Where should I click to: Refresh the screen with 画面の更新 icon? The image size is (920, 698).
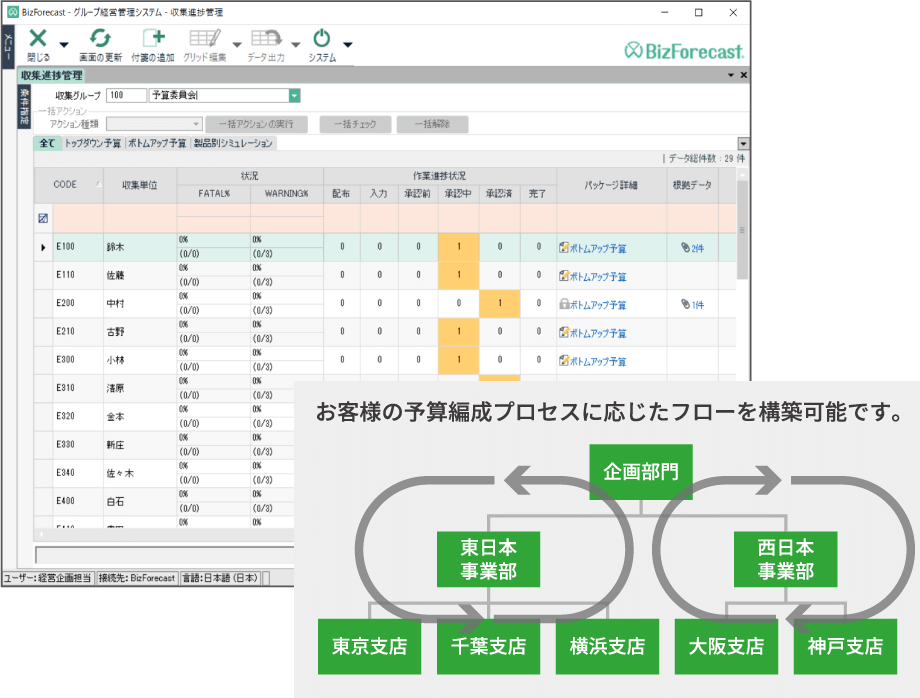100,38
